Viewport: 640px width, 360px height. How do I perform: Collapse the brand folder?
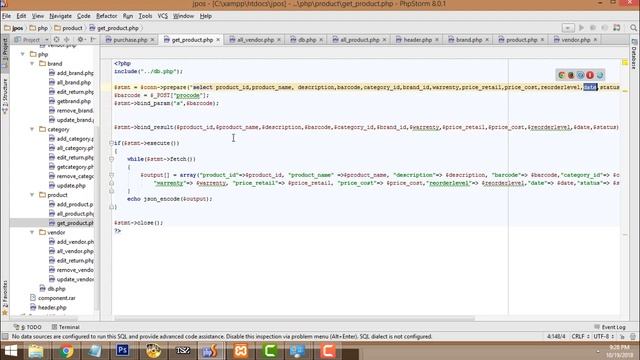pyautogui.click(x=32, y=64)
